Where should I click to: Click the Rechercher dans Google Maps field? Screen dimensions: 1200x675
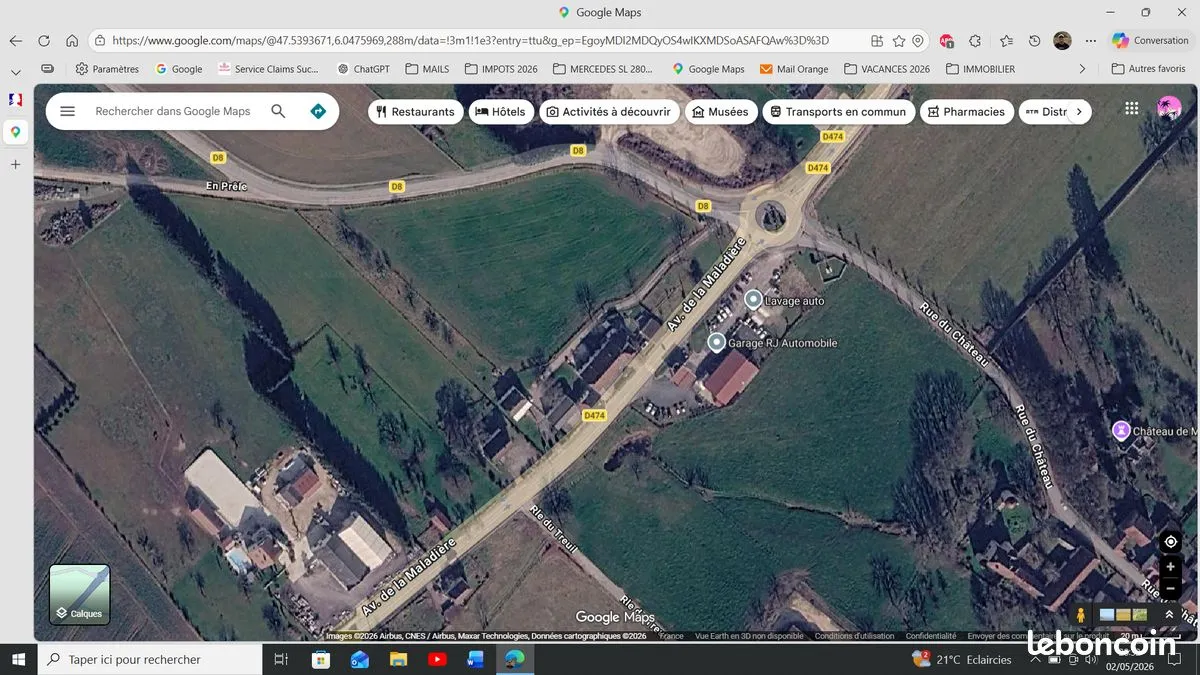click(173, 111)
